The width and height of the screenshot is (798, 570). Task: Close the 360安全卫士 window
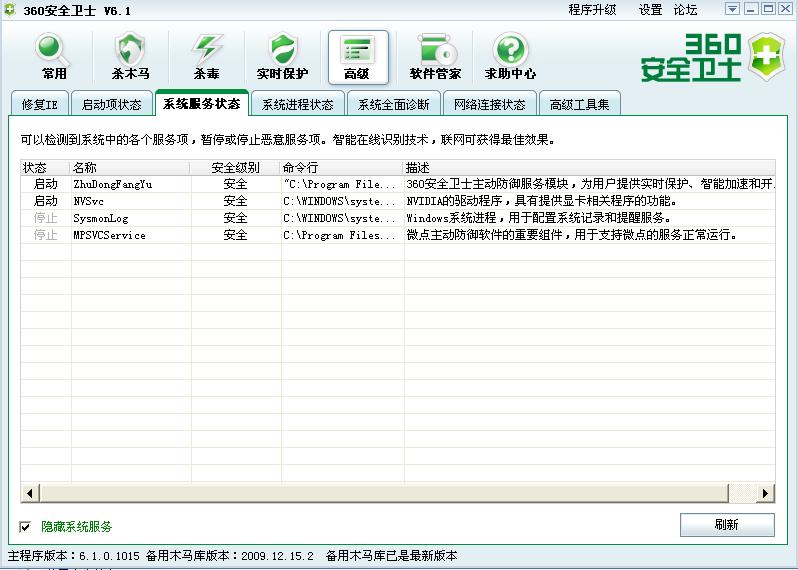pyautogui.click(x=786, y=9)
